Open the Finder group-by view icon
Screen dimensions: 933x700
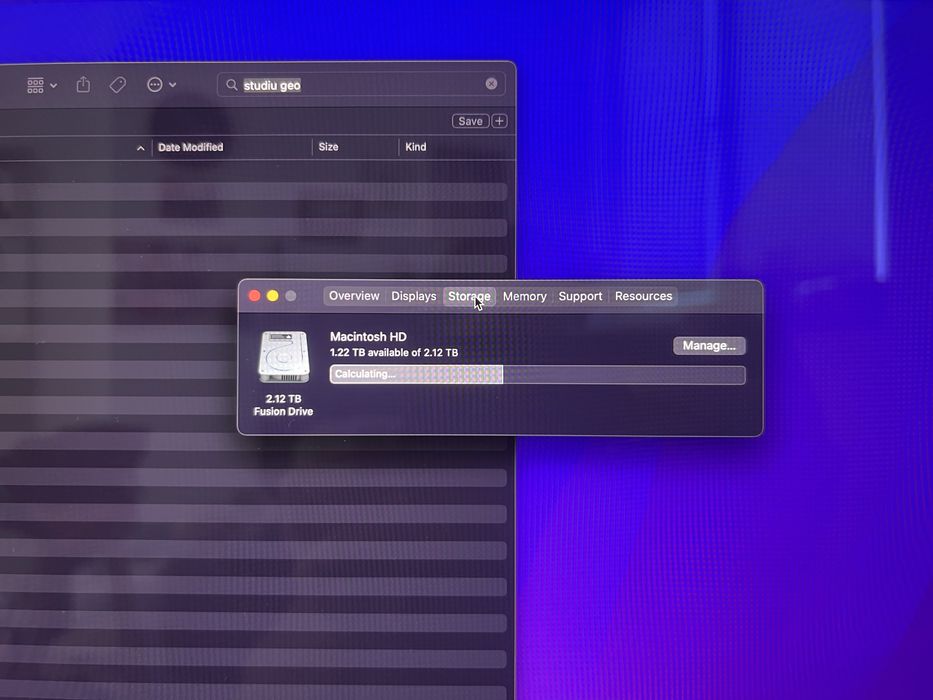click(35, 85)
